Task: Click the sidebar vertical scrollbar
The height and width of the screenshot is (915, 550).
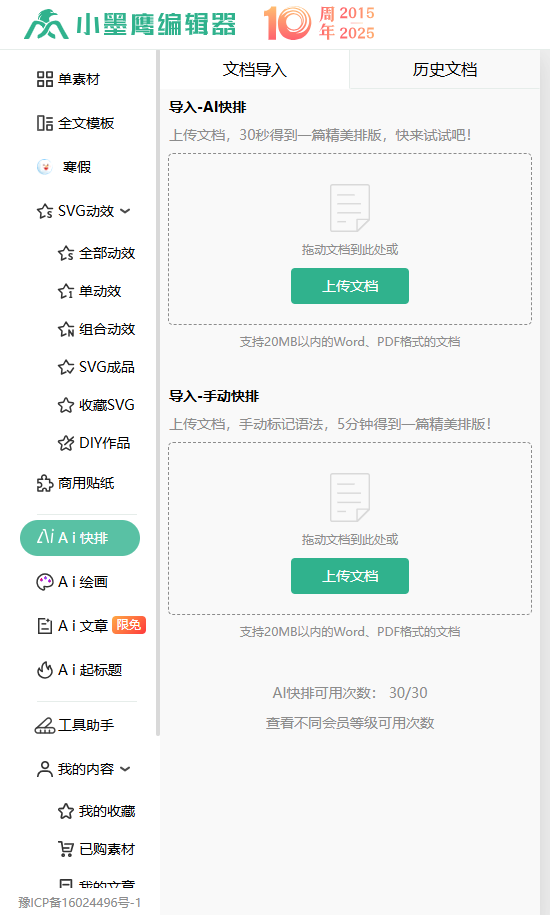Action: pos(157,393)
